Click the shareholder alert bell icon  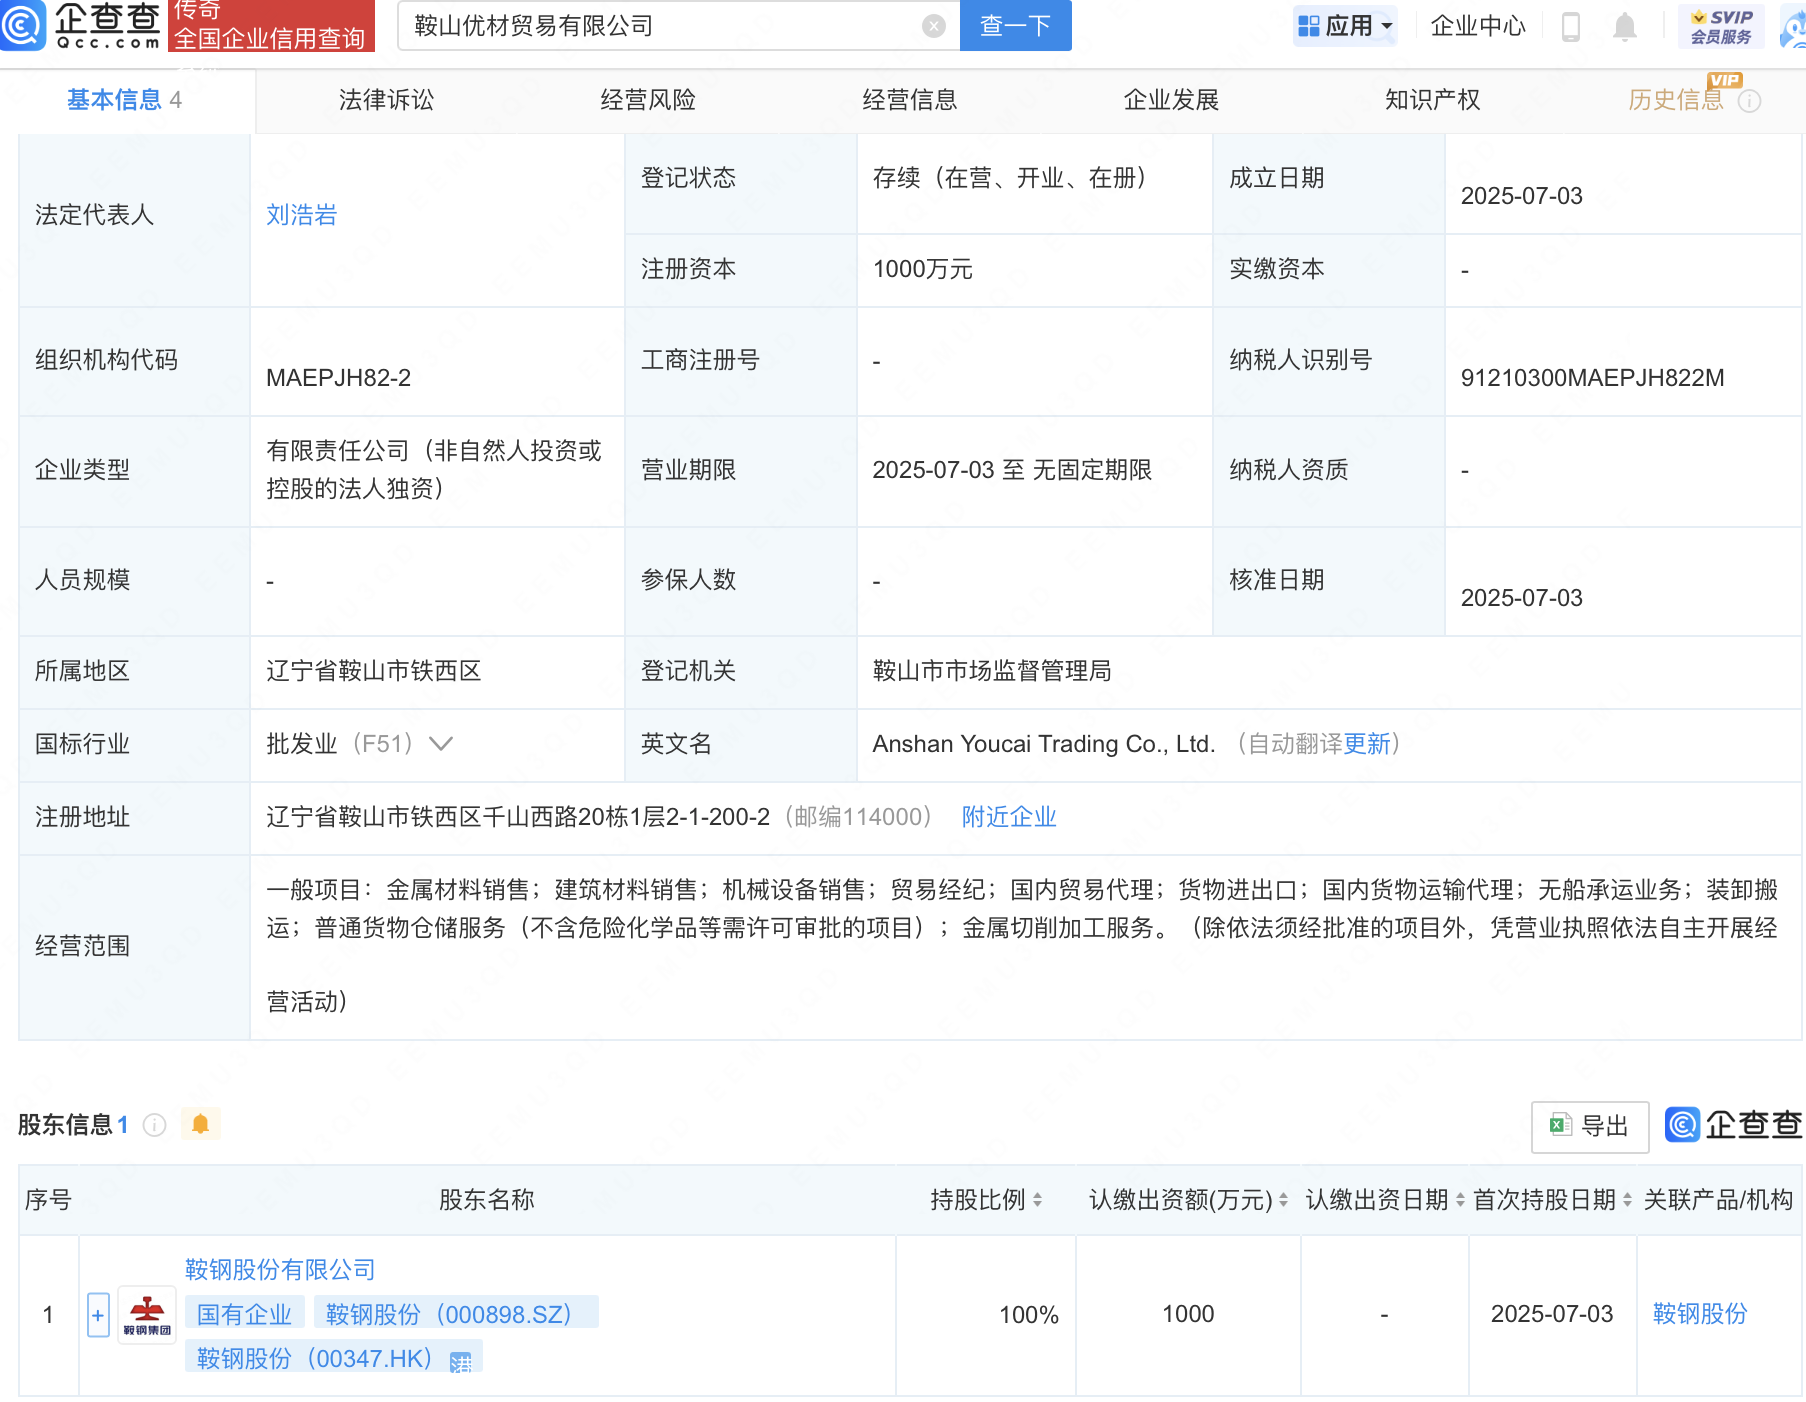click(200, 1124)
